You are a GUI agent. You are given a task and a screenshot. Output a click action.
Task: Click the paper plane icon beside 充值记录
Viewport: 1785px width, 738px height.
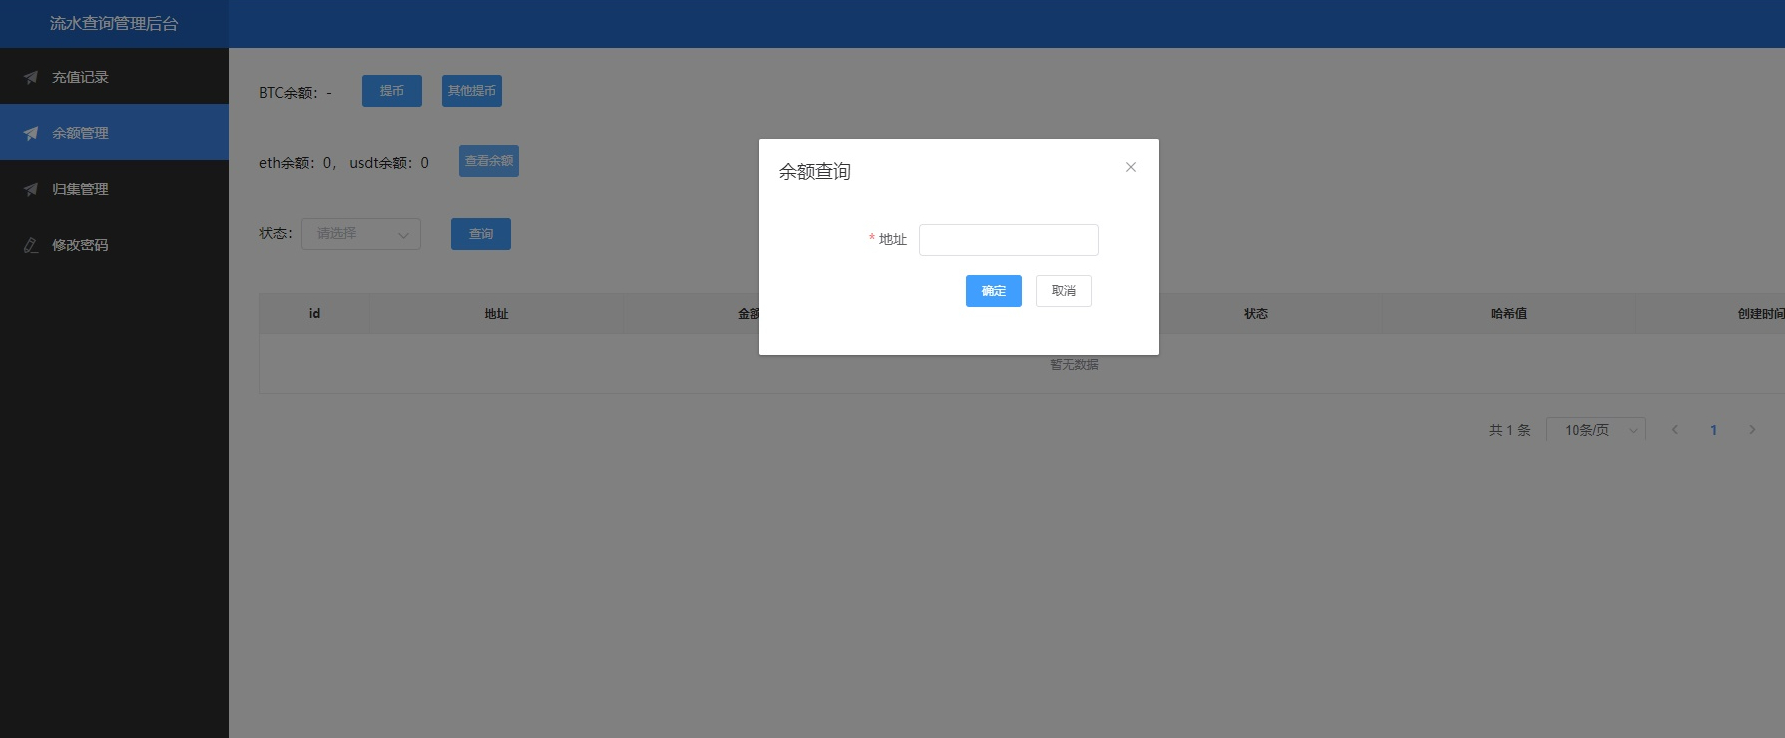point(31,77)
